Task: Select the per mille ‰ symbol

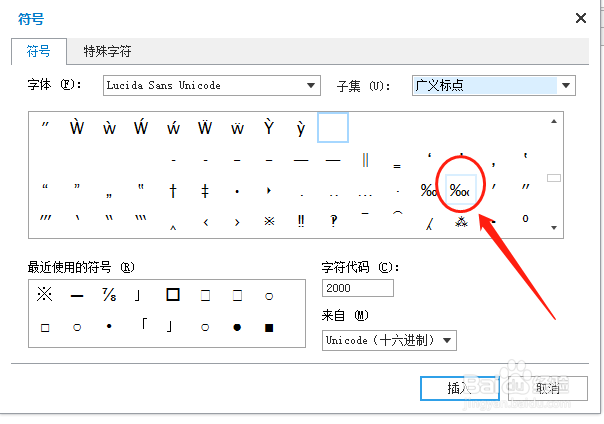Action: coord(429,190)
